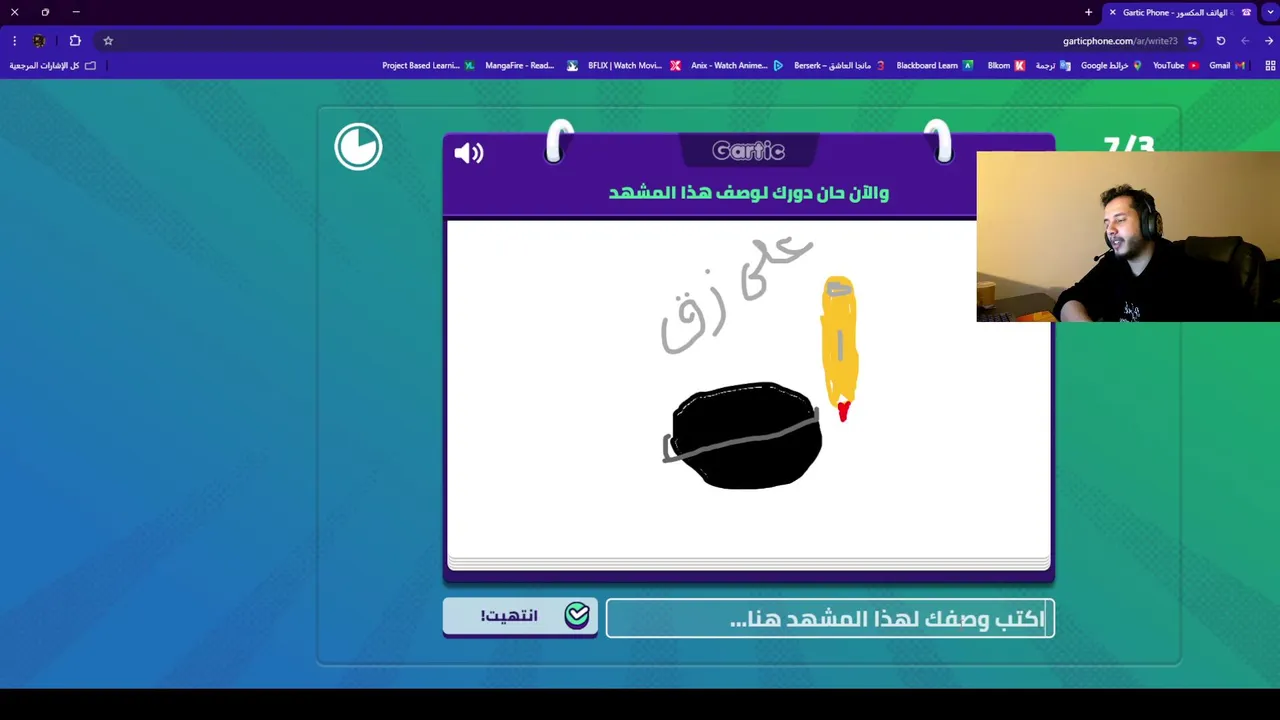Click the 3/3 round counter text

click(x=1128, y=145)
